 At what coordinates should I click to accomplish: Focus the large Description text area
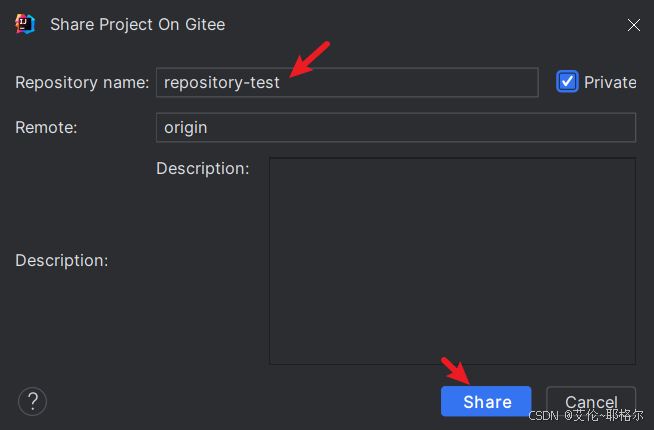coord(452,260)
